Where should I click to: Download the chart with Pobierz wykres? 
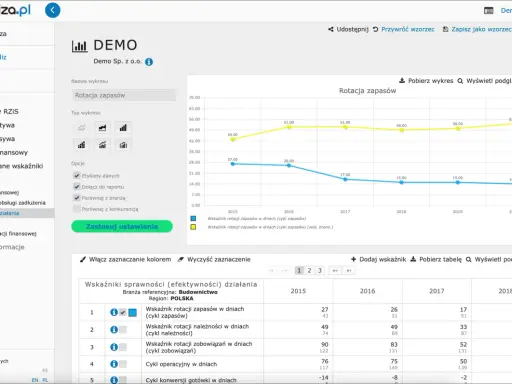pos(426,81)
